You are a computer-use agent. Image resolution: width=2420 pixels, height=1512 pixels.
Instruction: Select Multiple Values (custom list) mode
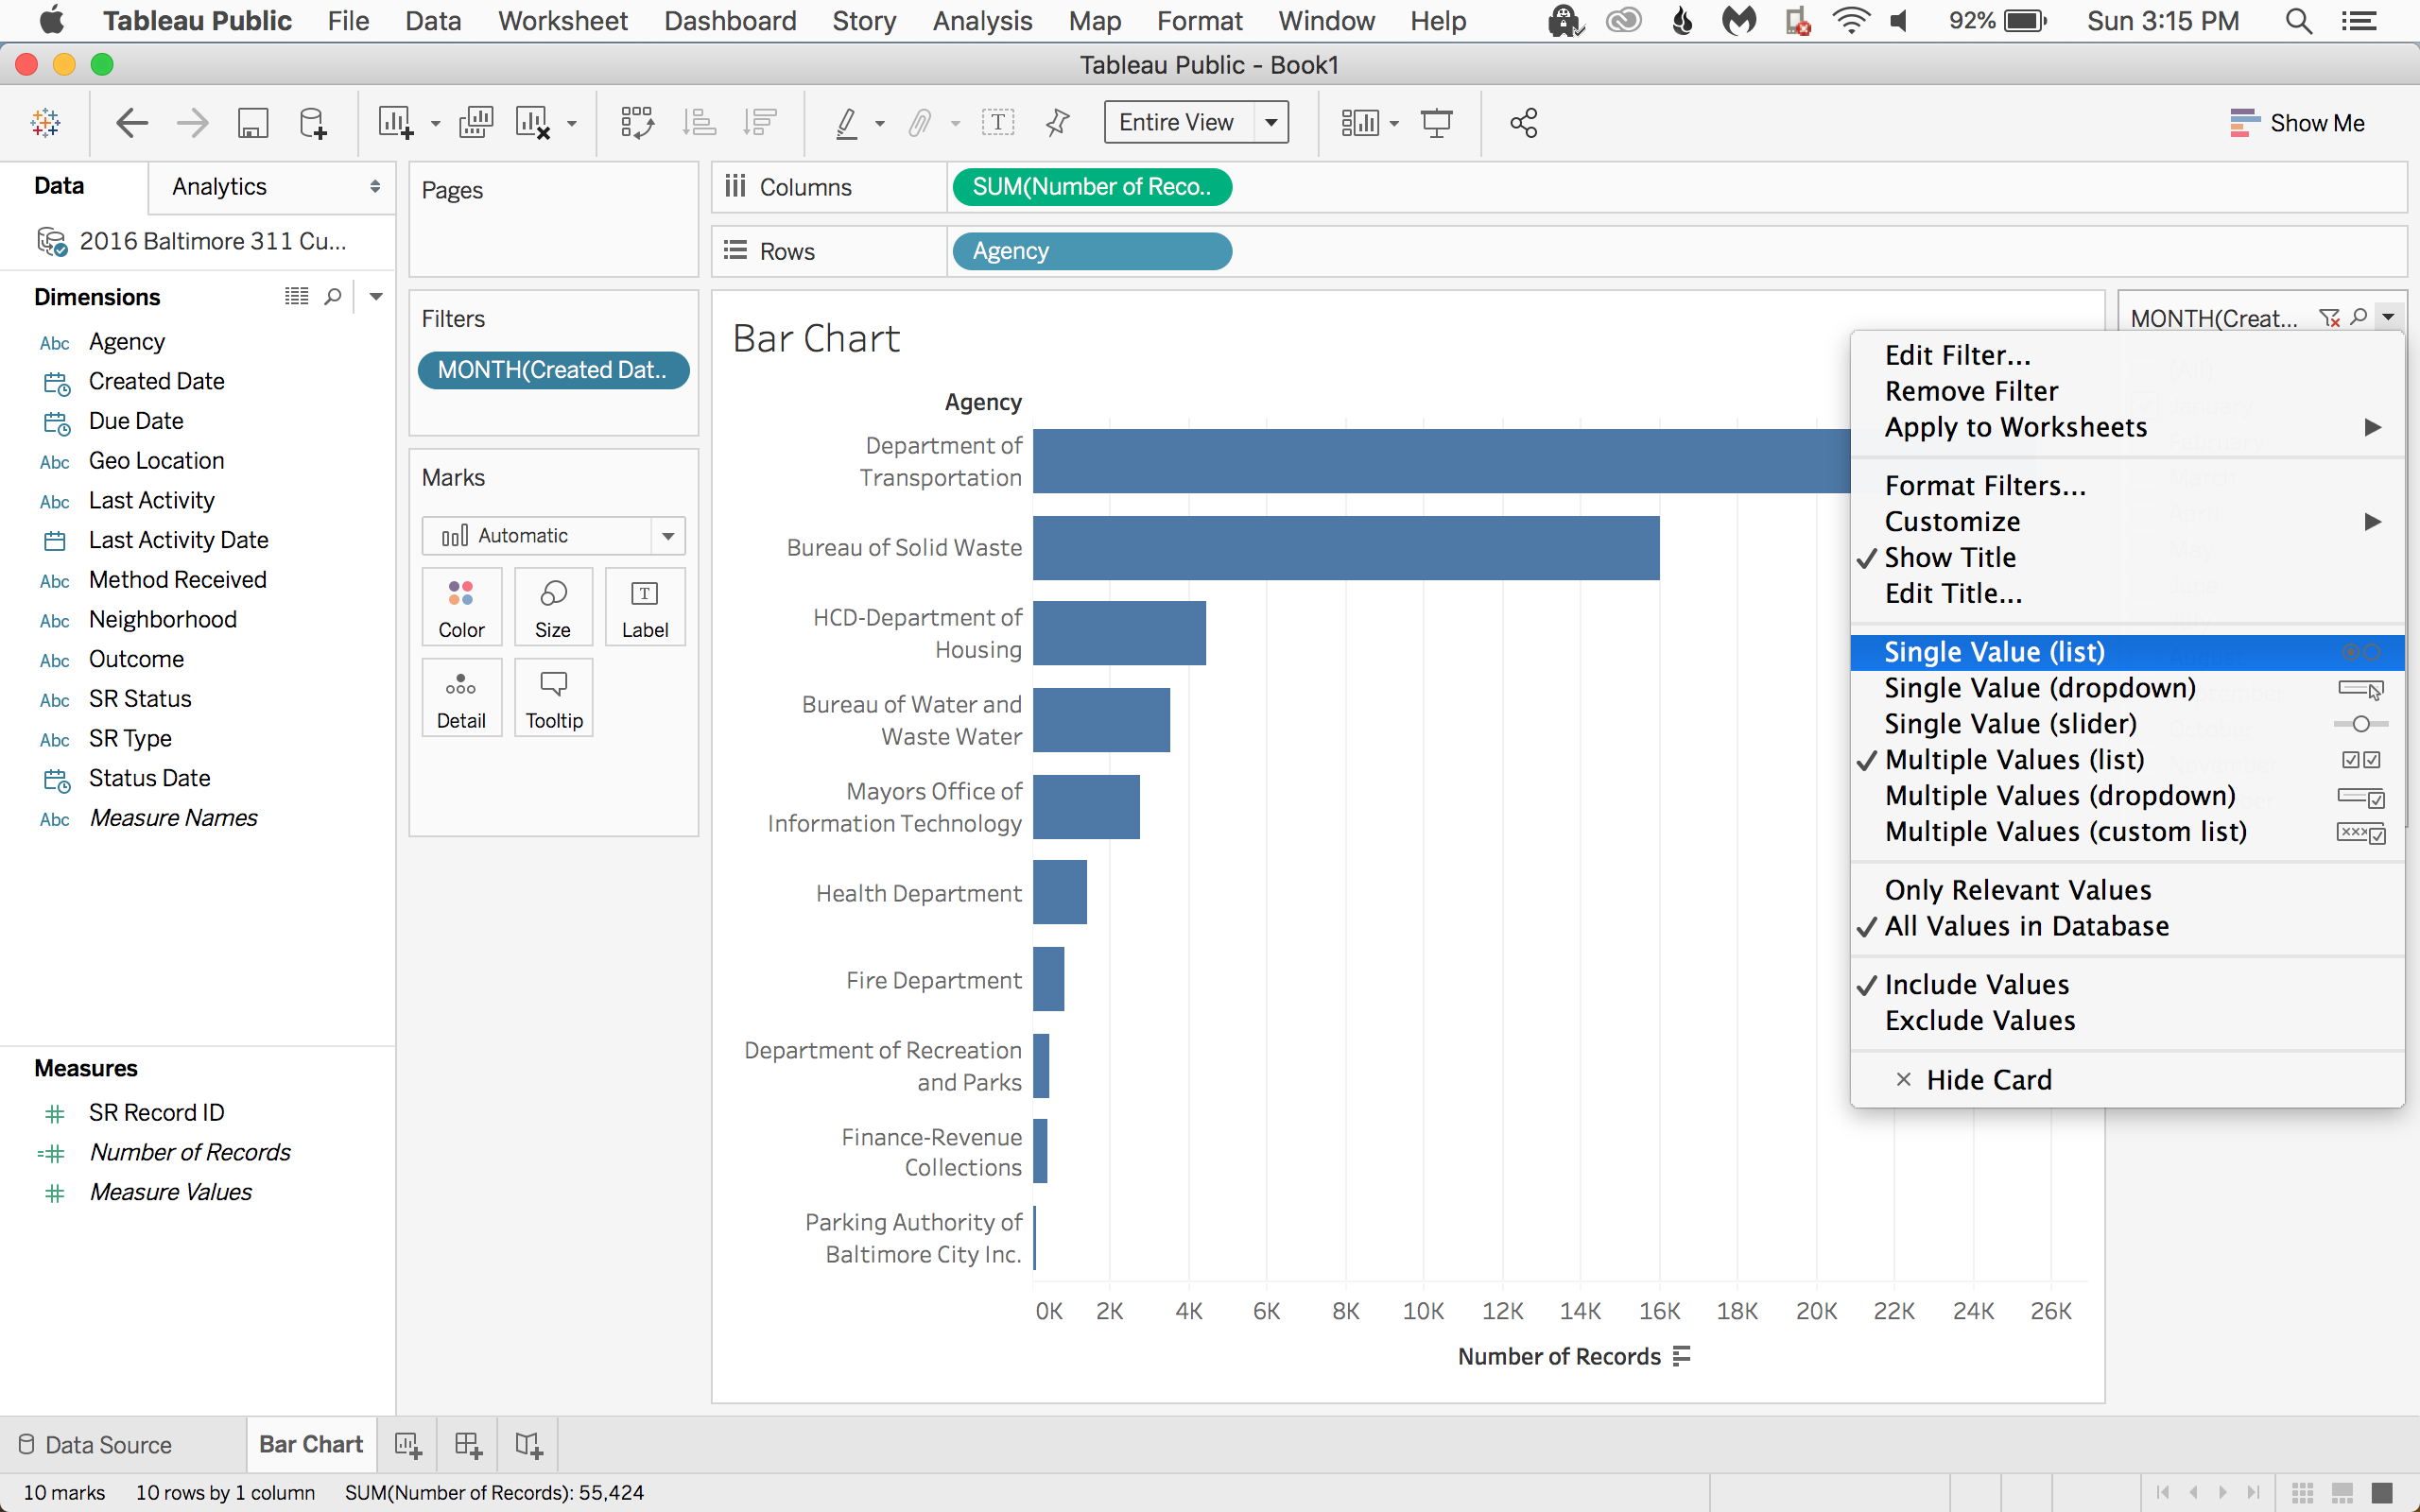click(2127, 832)
